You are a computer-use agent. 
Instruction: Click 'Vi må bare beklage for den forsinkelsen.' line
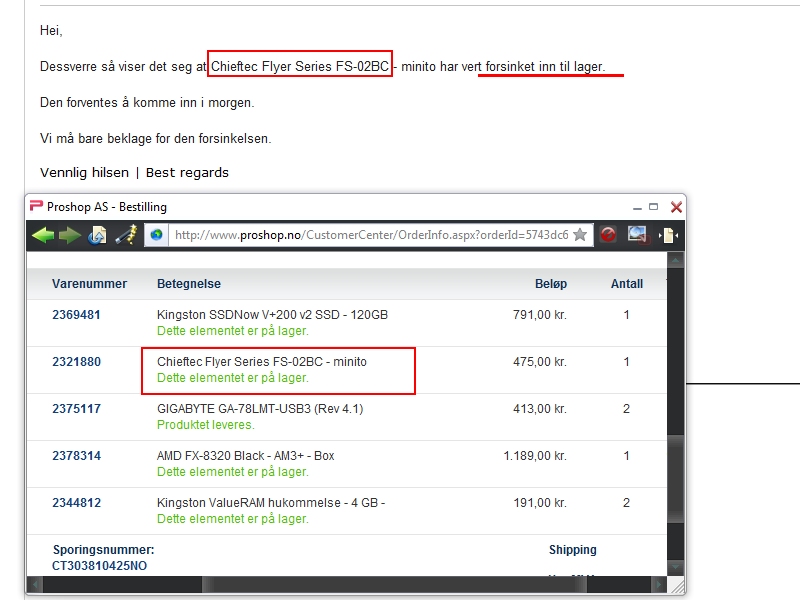pyautogui.click(x=156, y=138)
